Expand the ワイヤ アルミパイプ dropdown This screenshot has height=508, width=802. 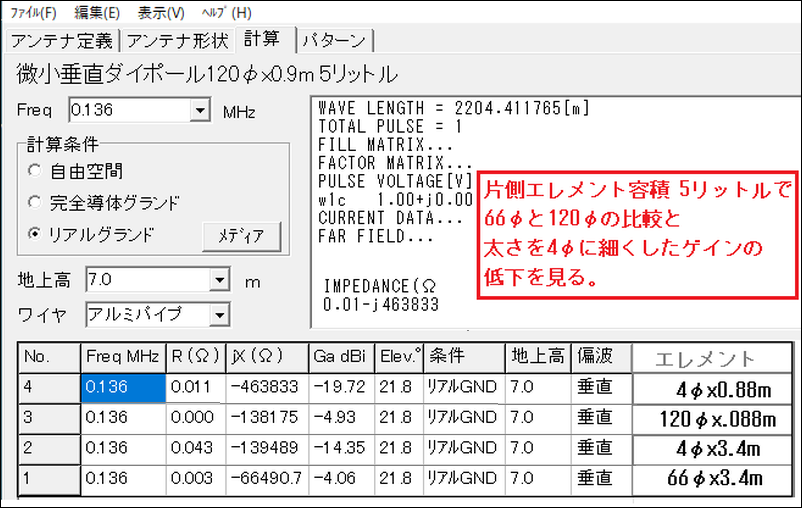click(x=219, y=315)
